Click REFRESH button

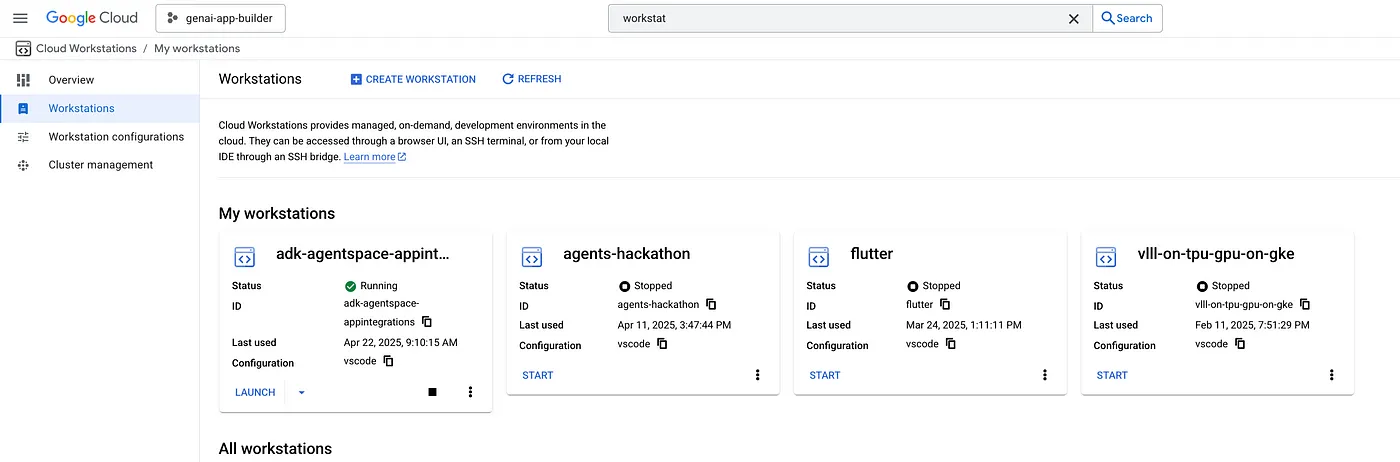[532, 79]
